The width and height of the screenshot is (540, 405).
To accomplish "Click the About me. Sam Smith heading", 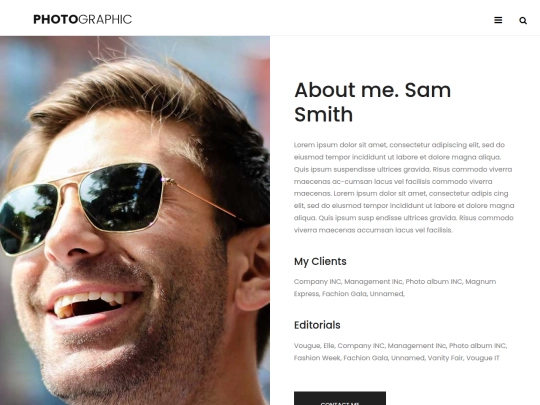I will pyautogui.click(x=372, y=102).
